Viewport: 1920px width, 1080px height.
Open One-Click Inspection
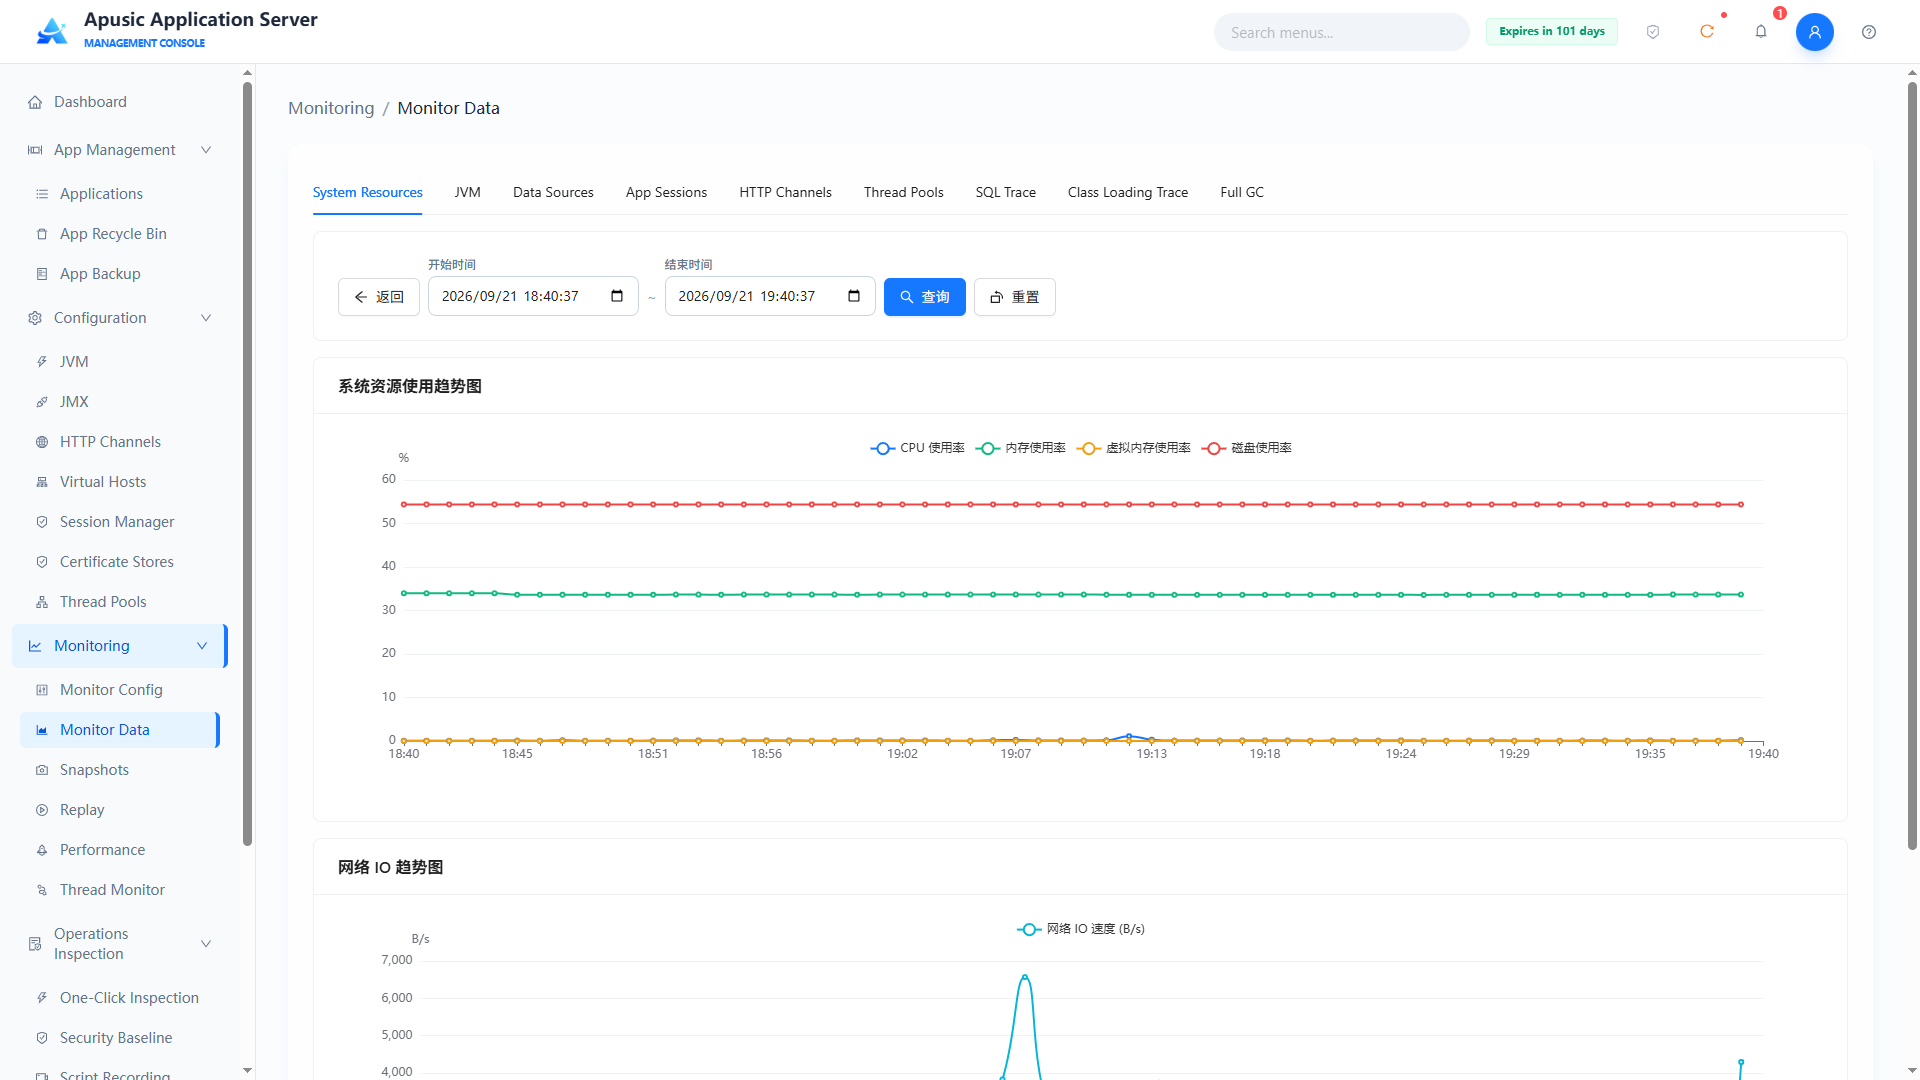pyautogui.click(x=120, y=998)
